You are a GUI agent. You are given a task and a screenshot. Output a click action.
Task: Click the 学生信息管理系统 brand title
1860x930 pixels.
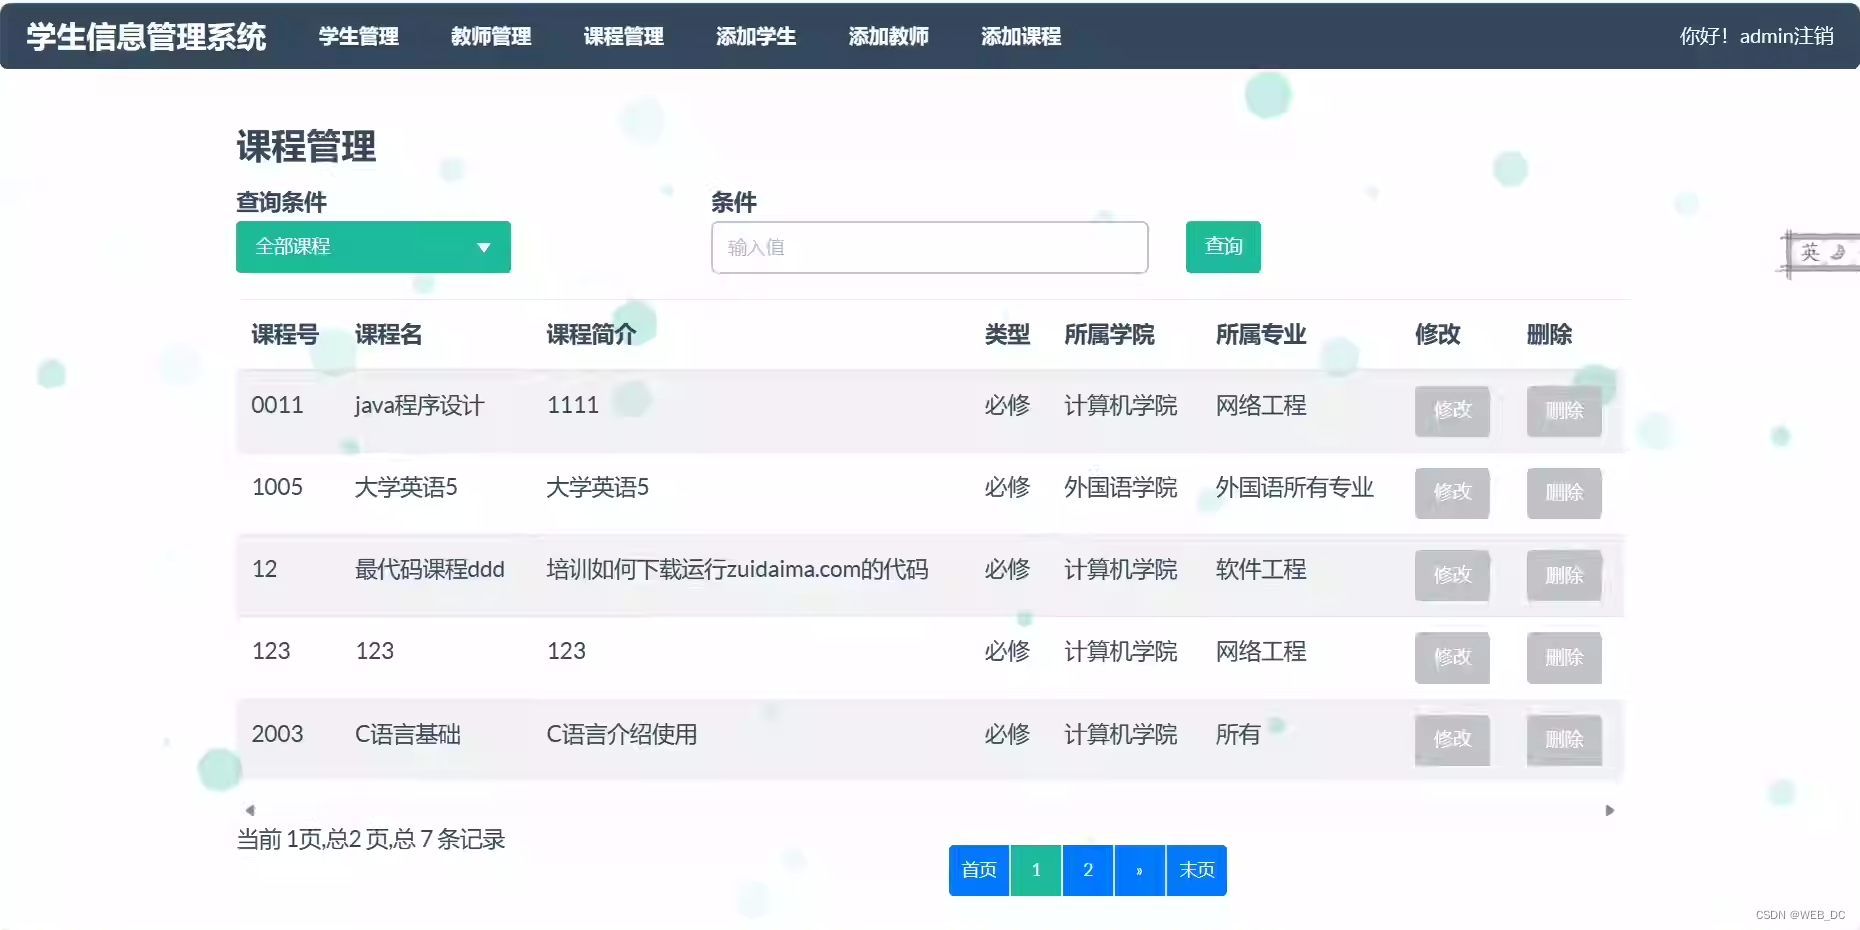[x=146, y=36]
